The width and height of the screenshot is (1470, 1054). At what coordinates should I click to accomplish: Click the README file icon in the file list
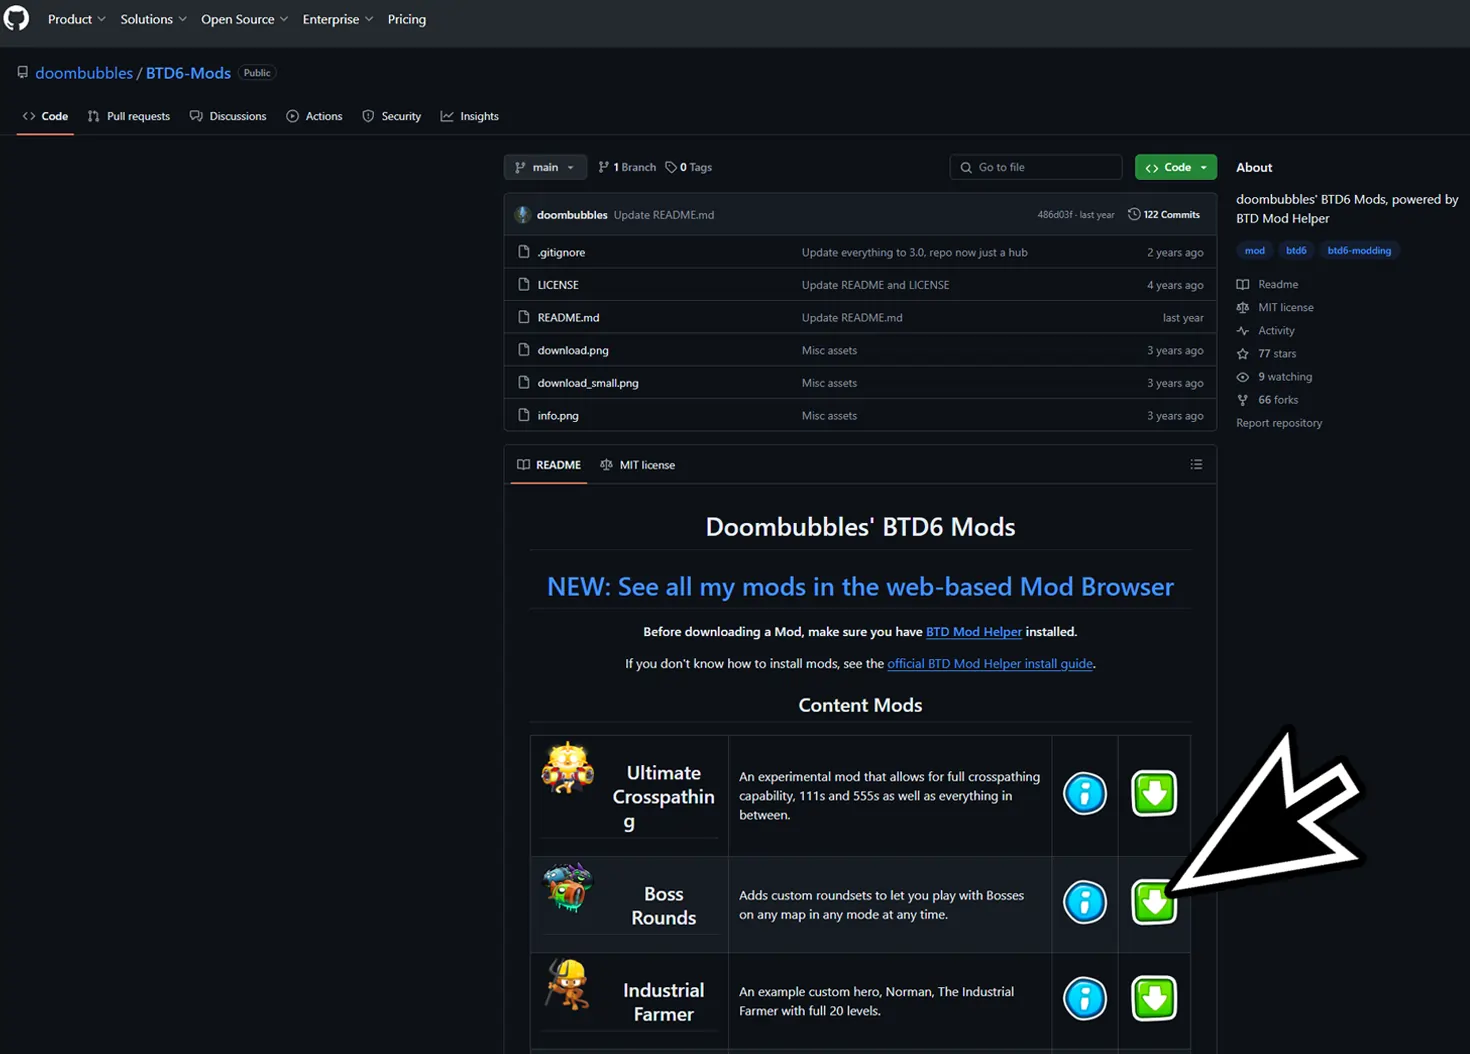[x=524, y=317]
